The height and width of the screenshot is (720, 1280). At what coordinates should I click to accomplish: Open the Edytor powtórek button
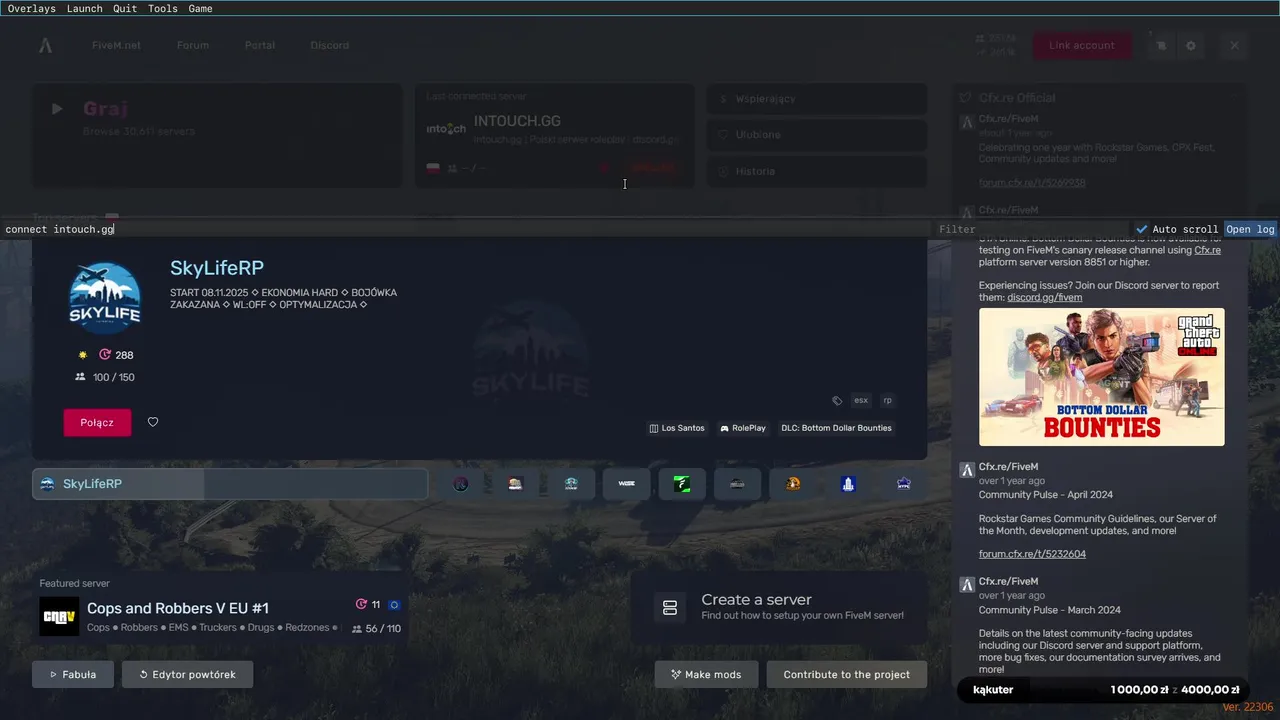click(x=187, y=674)
